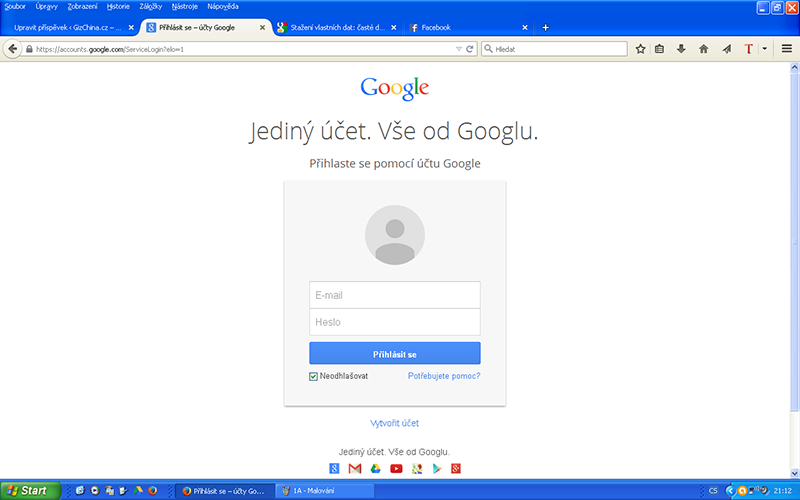Click the Přihlásit se button
800x500 pixels.
394,353
